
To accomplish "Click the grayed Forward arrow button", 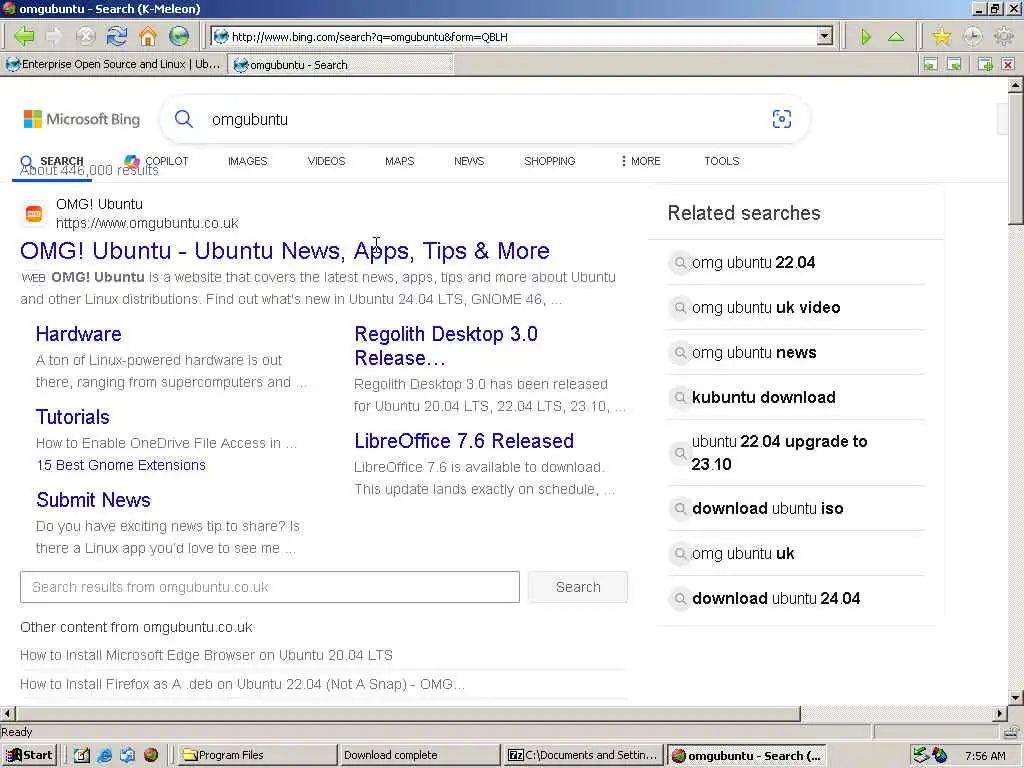I will 54,37.
